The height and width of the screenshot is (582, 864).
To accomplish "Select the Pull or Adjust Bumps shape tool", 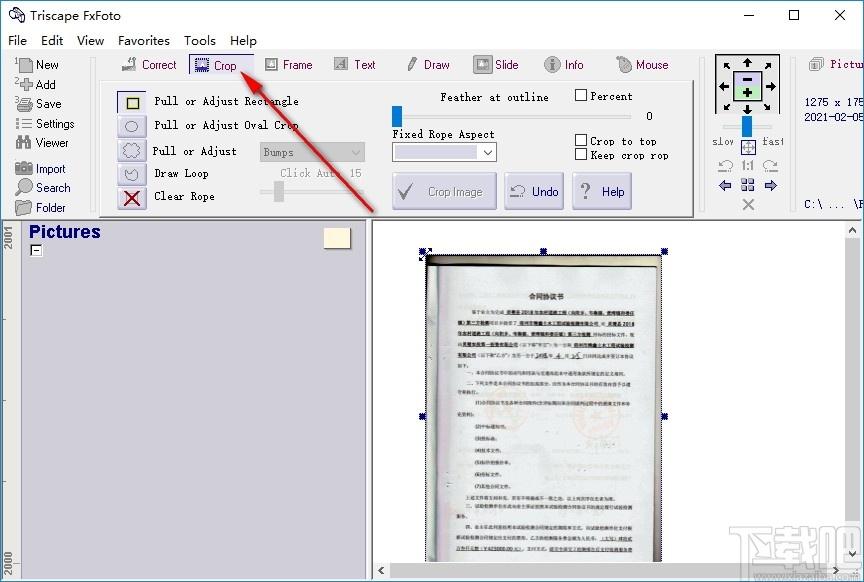I will (132, 150).
